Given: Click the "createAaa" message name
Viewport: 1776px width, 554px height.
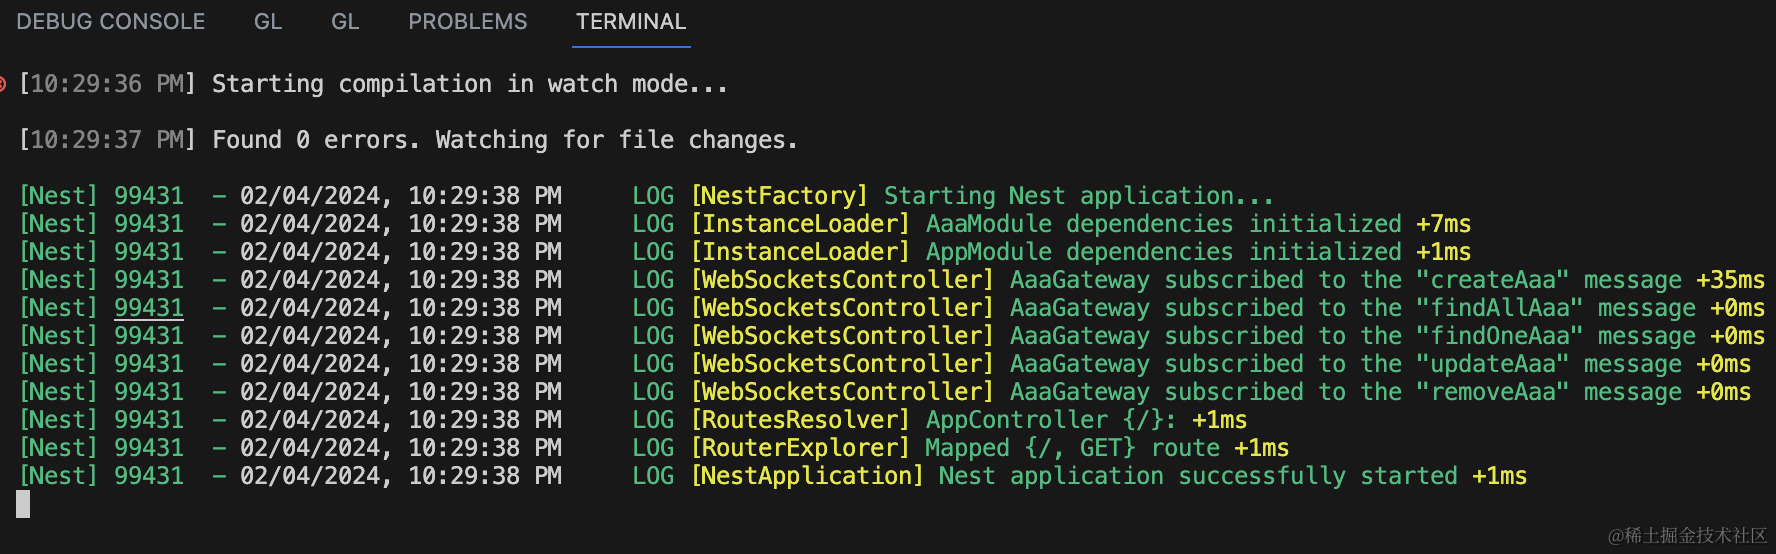Looking at the screenshot, I should coord(1492,280).
